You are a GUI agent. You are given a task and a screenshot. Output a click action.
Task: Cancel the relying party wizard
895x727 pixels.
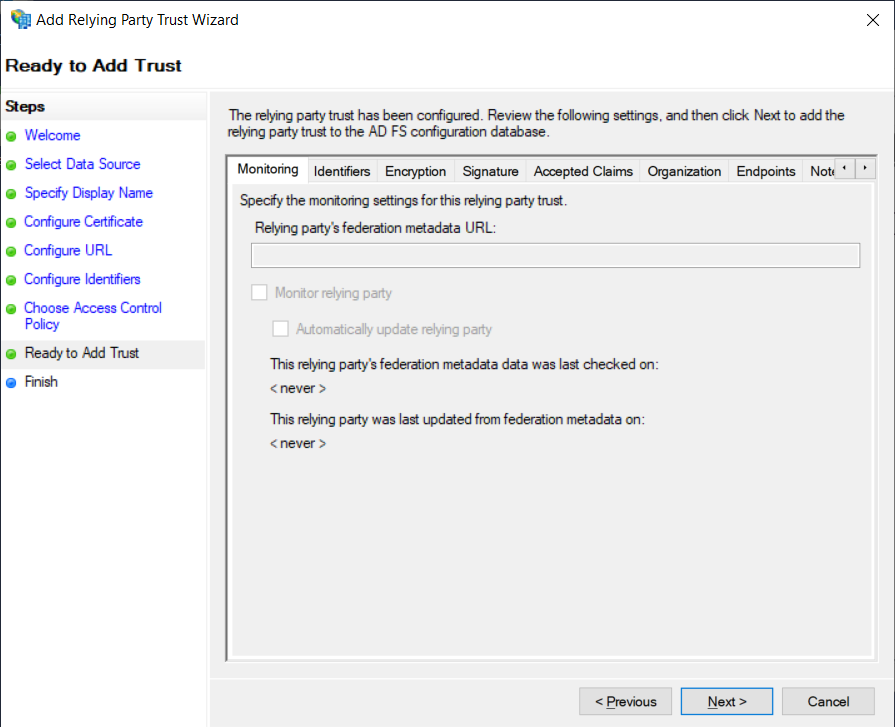[x=828, y=701]
